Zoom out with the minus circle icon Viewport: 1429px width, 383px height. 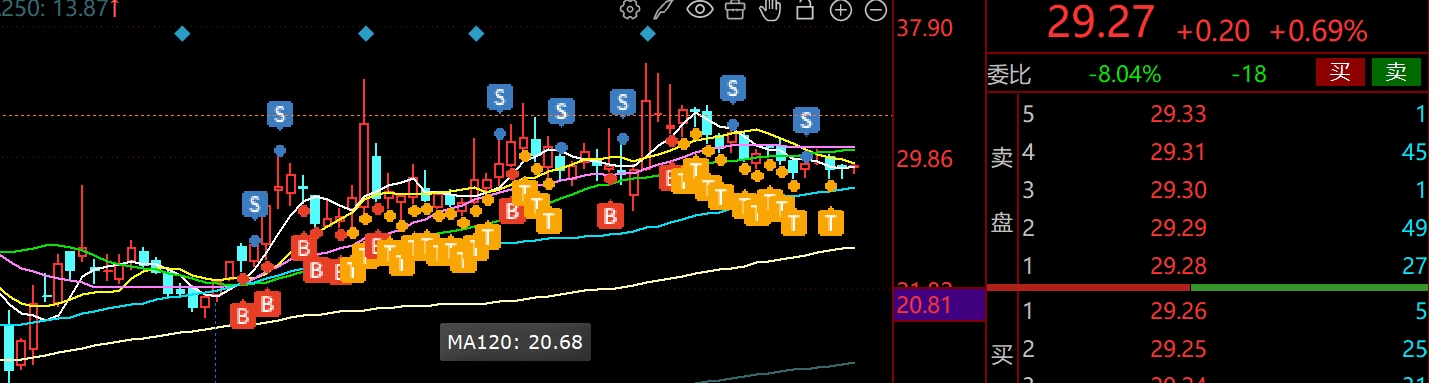(x=876, y=10)
